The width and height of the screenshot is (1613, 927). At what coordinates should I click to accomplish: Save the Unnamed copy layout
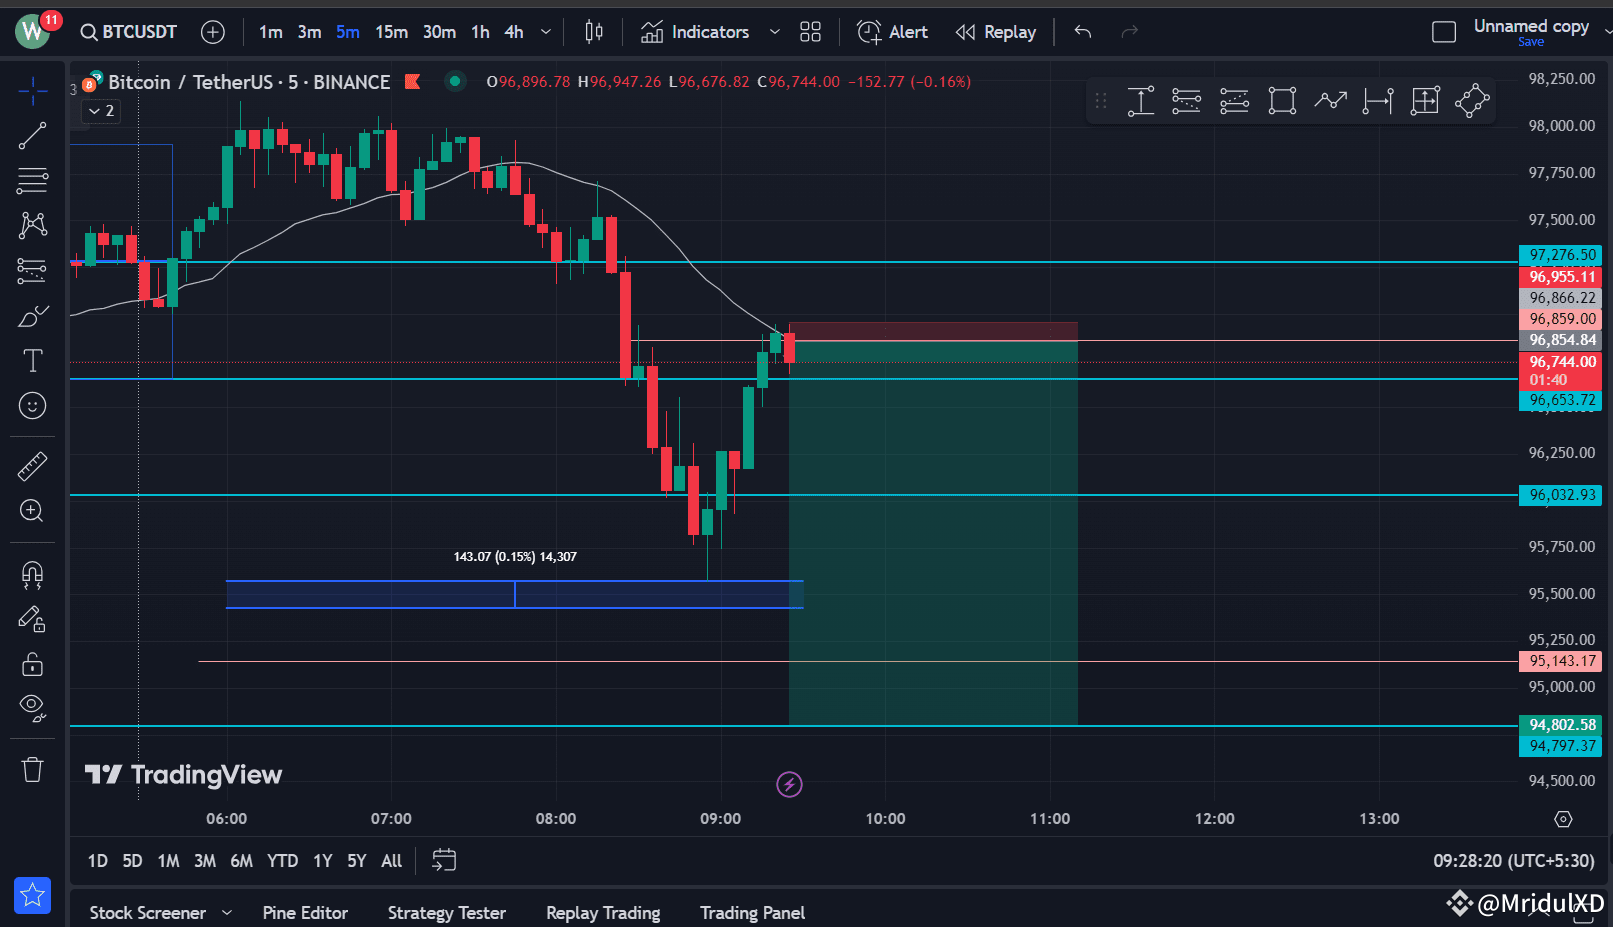click(x=1531, y=42)
